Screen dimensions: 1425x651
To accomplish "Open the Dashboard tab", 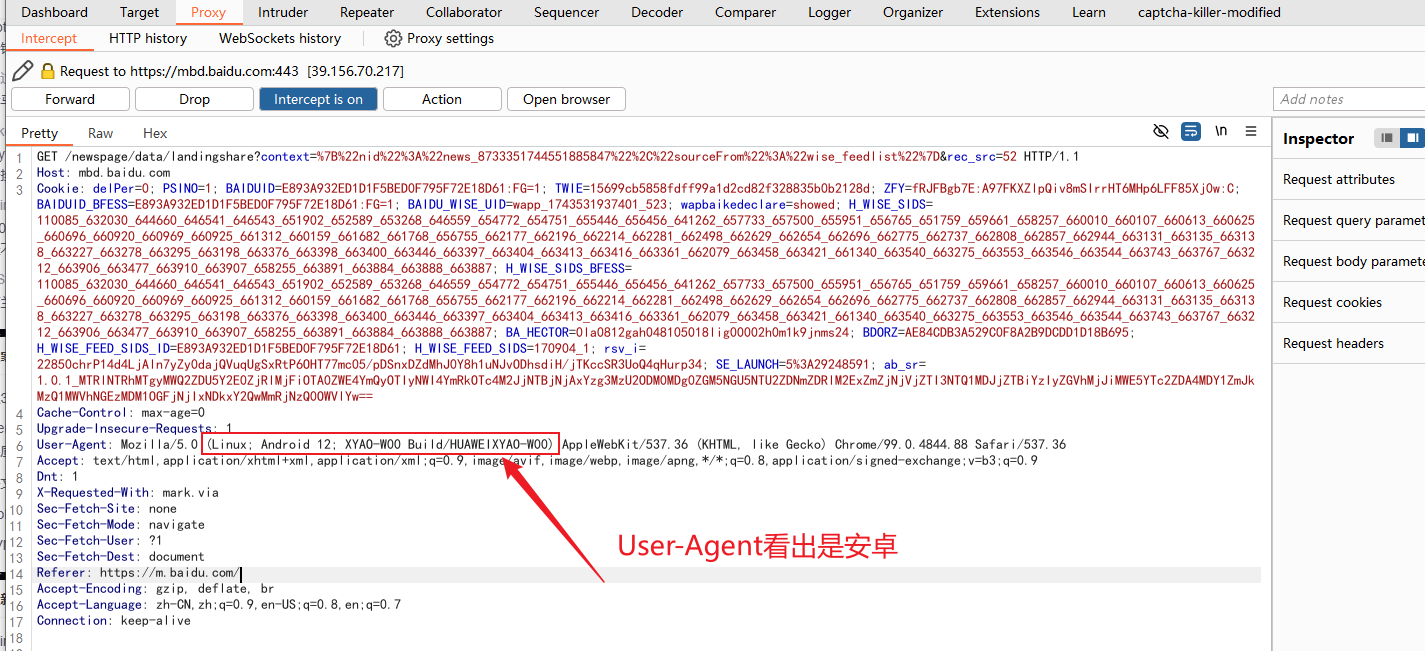I will [54, 12].
